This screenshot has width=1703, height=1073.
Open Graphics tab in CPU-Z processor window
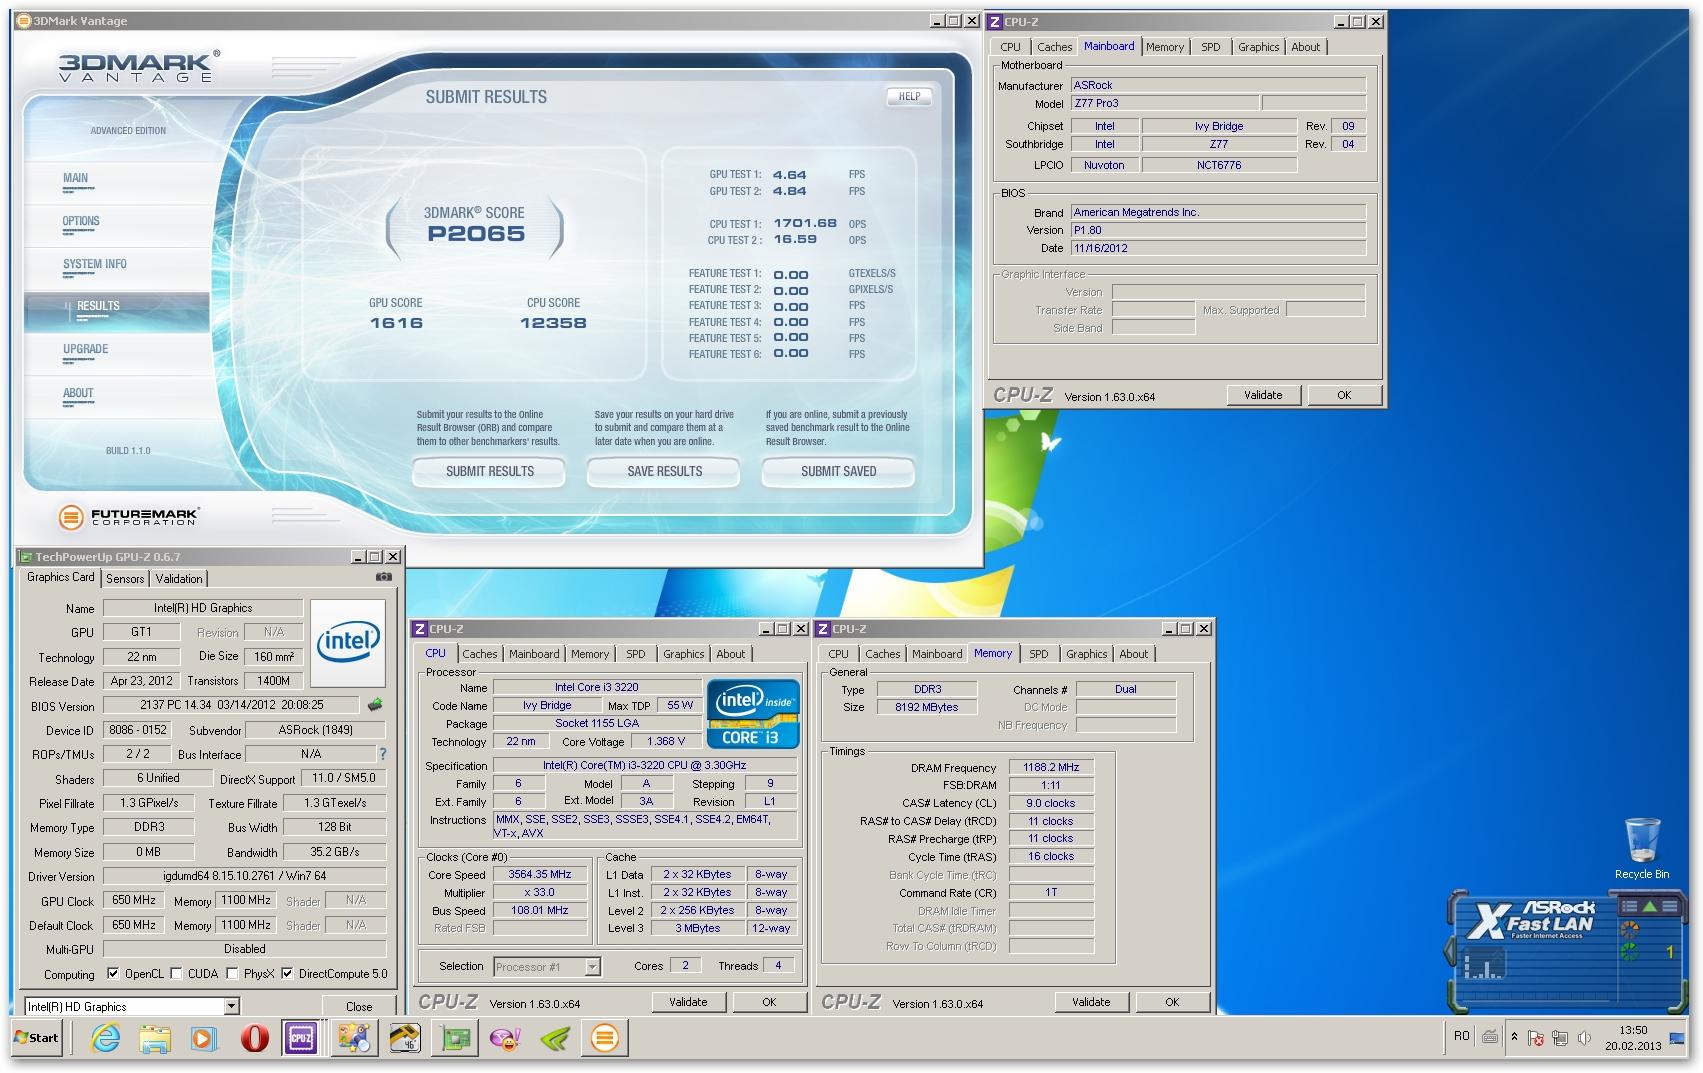coord(683,654)
